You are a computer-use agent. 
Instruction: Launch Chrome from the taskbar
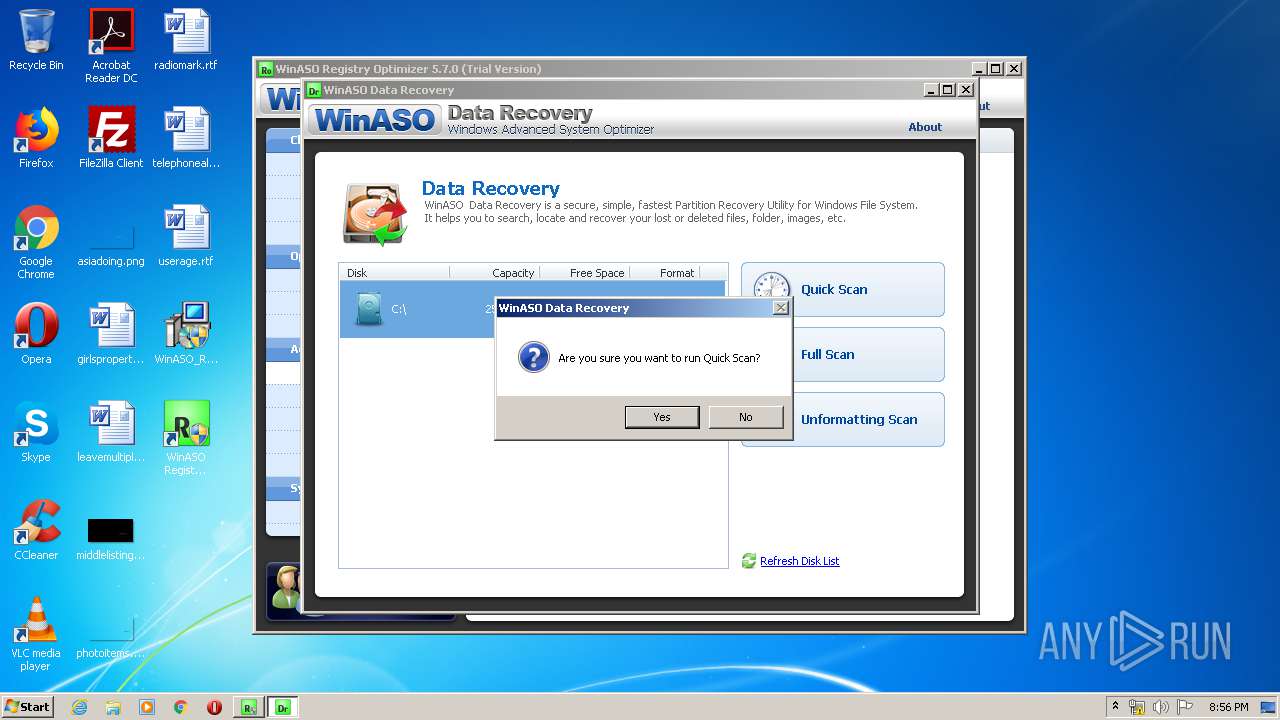pyautogui.click(x=181, y=707)
